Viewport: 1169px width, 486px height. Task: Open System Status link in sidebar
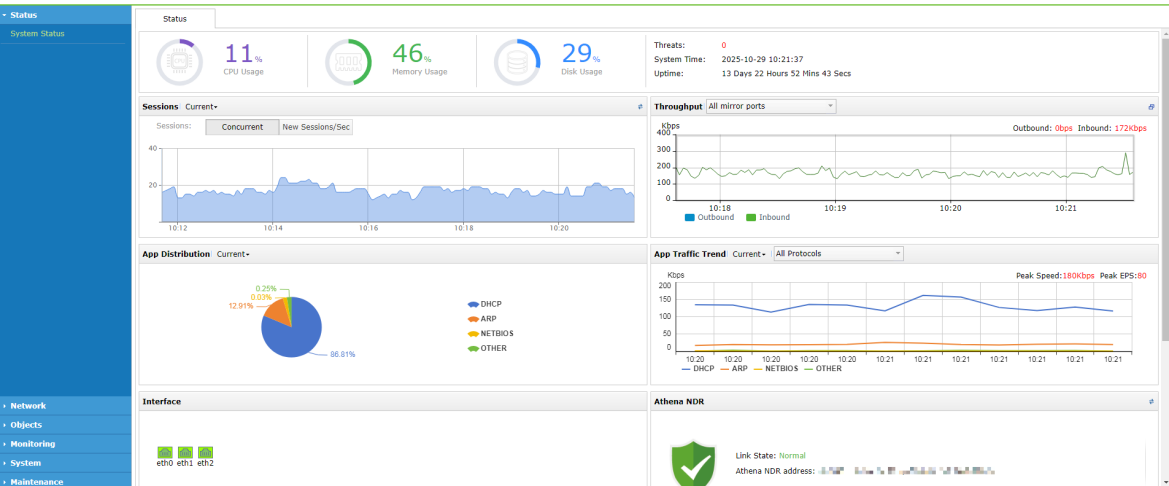[x=37, y=34]
